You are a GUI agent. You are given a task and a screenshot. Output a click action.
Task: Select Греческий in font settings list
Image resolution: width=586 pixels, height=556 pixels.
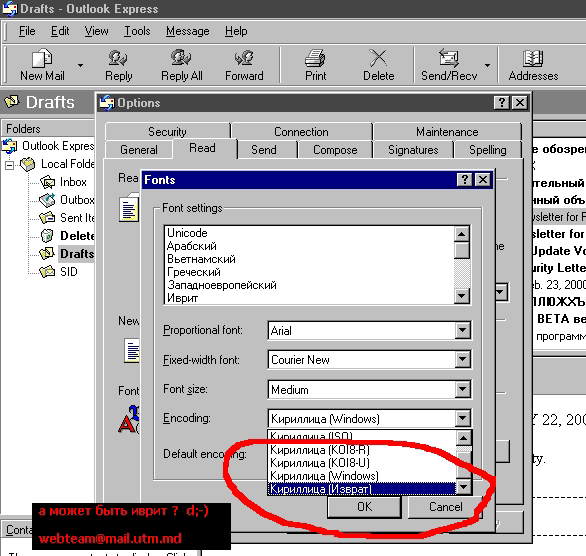point(310,272)
